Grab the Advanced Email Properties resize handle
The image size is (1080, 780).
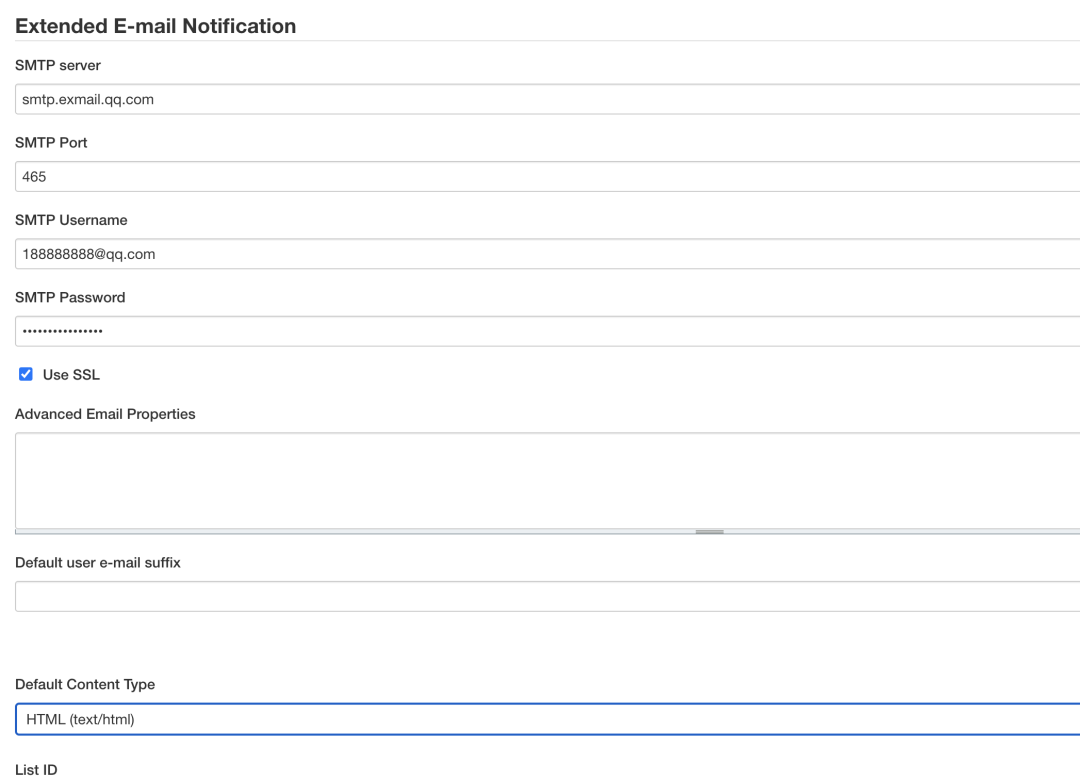point(709,532)
